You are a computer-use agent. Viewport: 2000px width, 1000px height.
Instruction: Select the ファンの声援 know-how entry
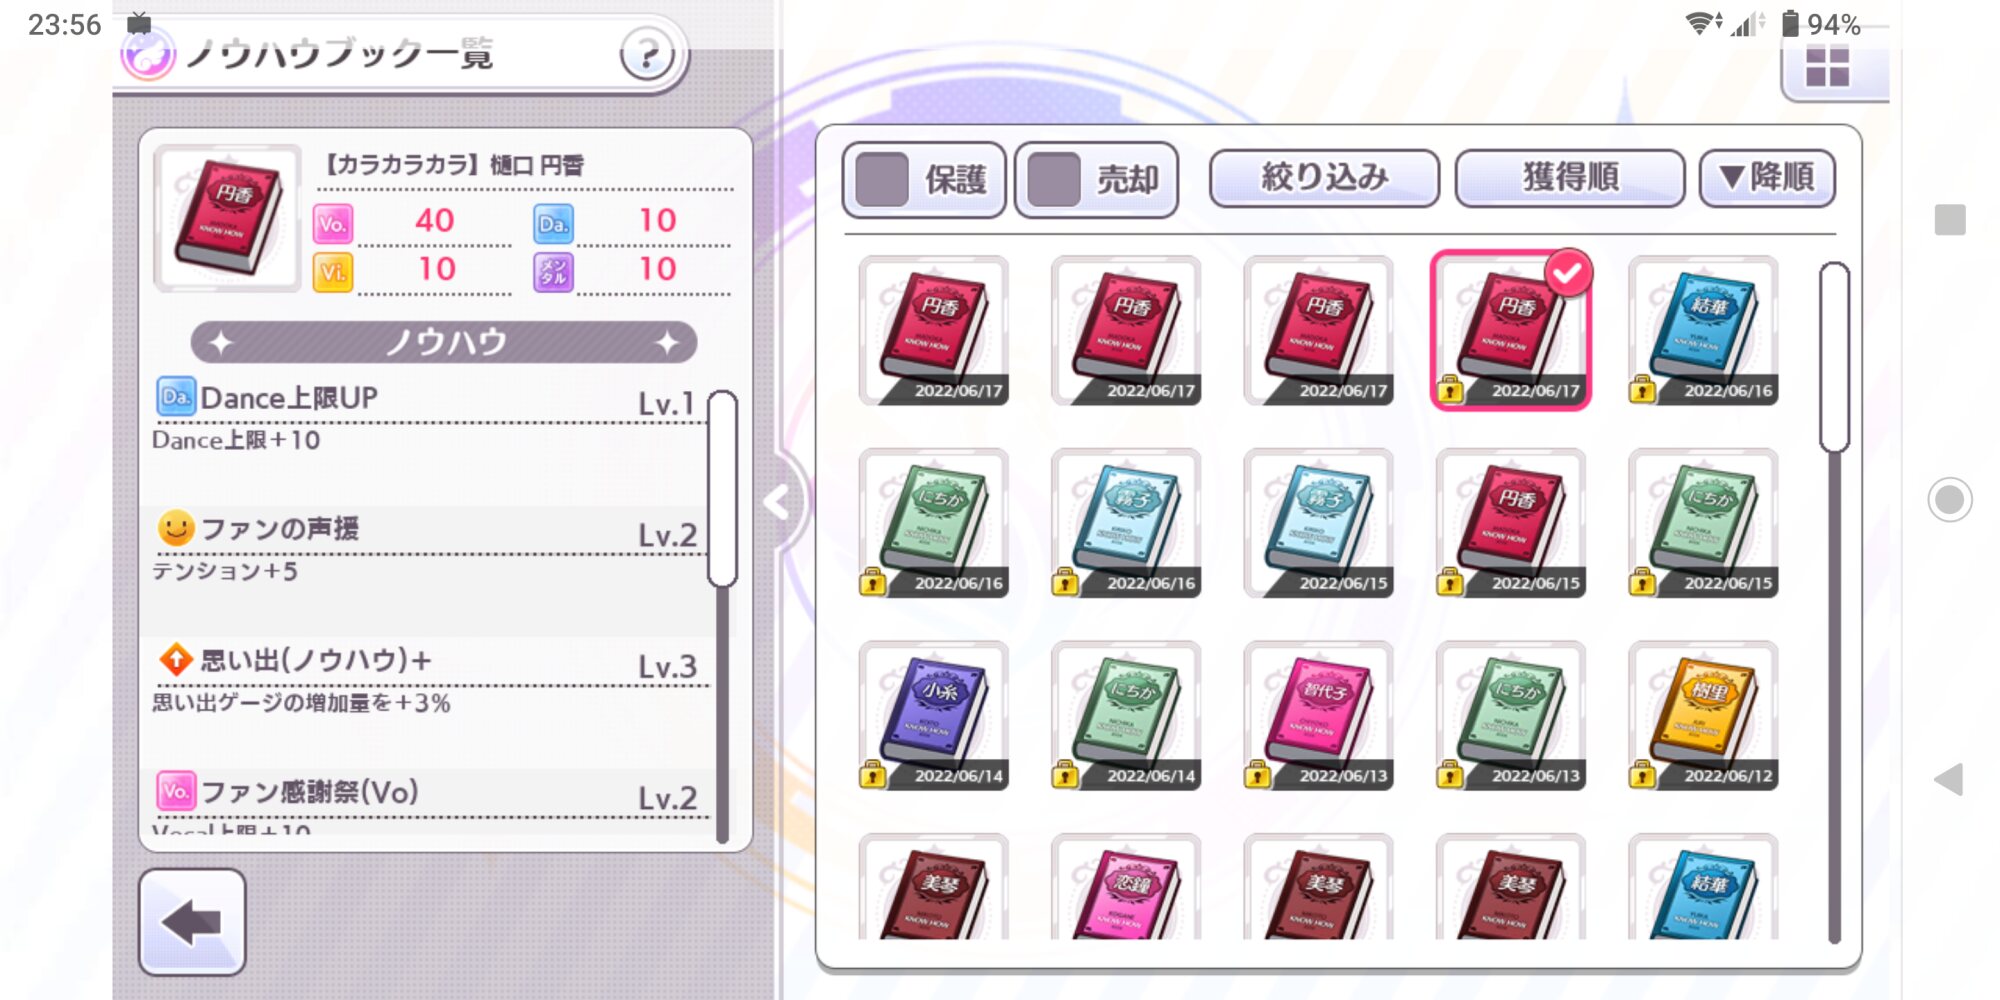pos(427,550)
